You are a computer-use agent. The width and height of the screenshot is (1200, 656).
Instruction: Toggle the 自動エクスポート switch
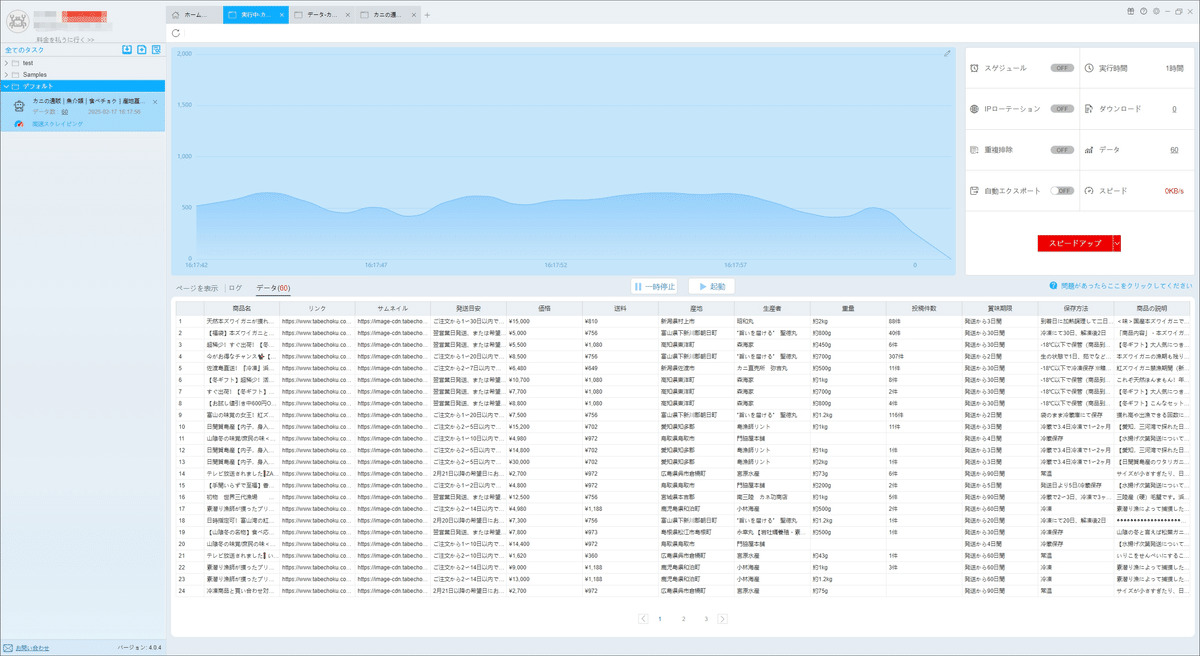pos(1061,190)
